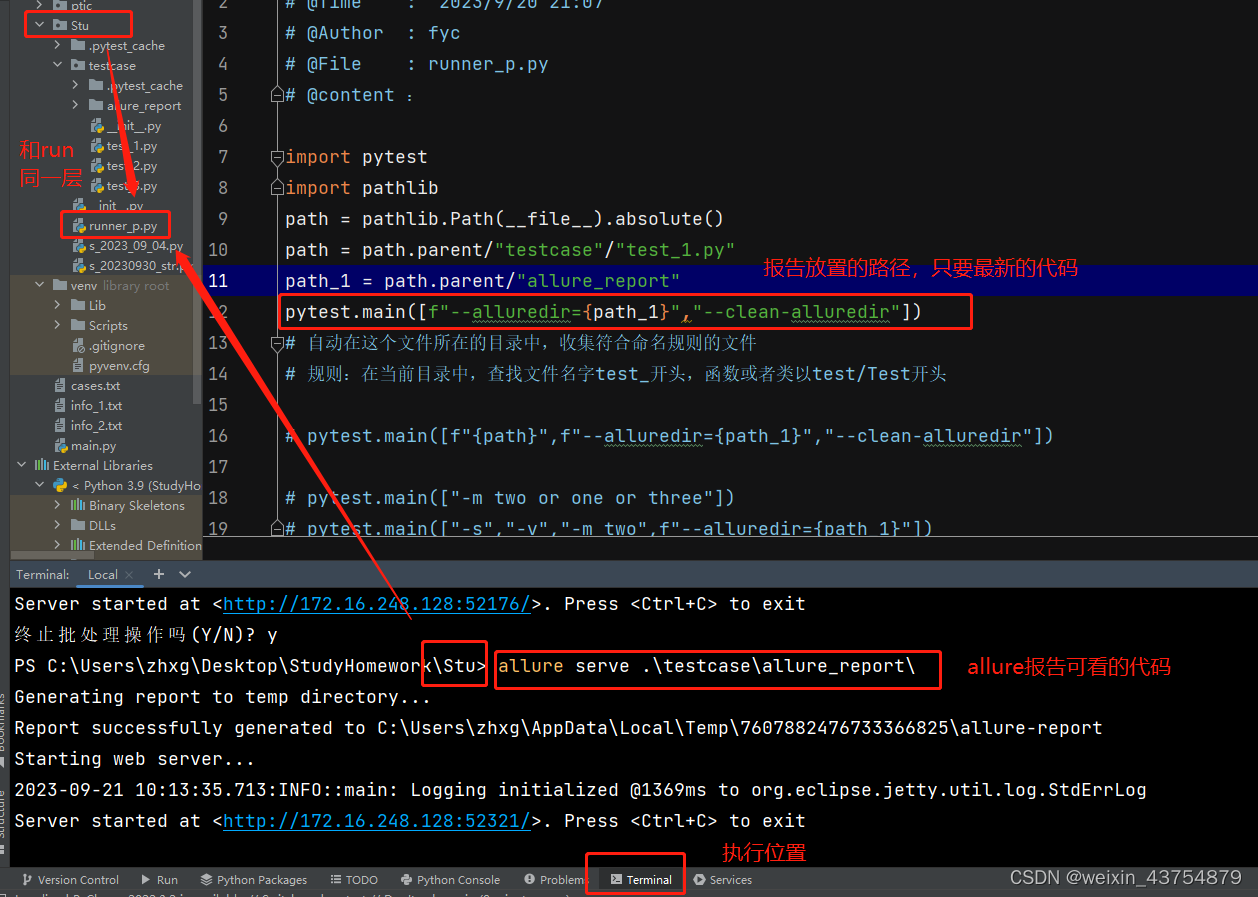Click the info_1.txt file icon
The width and height of the screenshot is (1258, 897).
click(61, 405)
